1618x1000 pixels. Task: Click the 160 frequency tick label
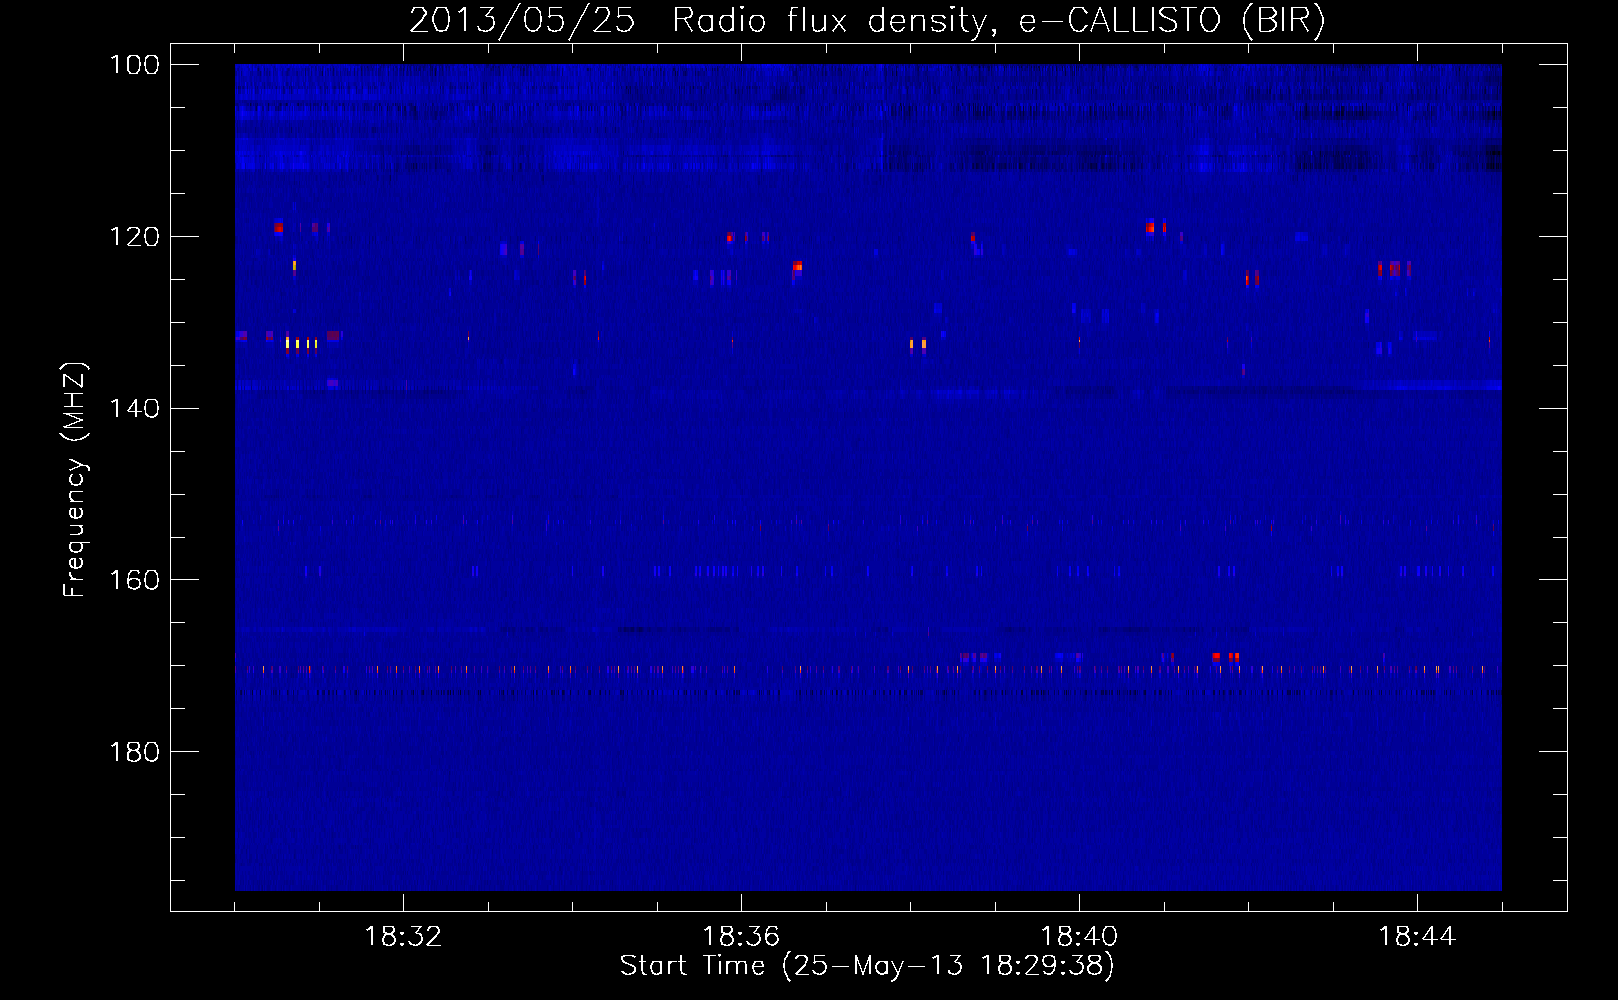[x=134, y=580]
